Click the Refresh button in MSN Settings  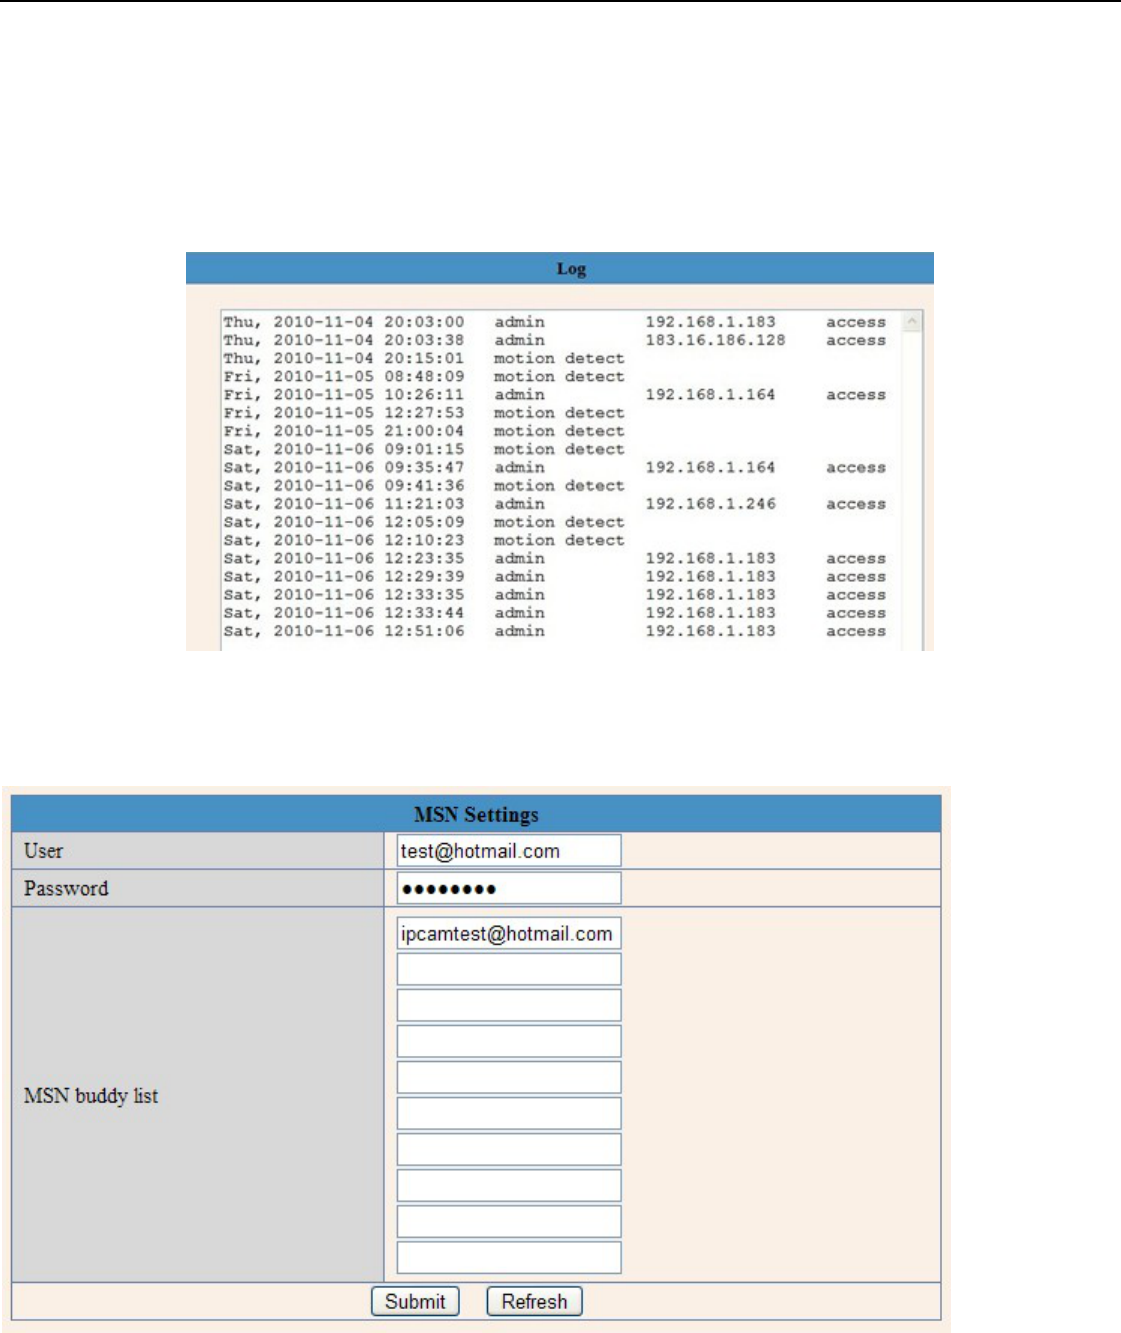pos(534,1301)
